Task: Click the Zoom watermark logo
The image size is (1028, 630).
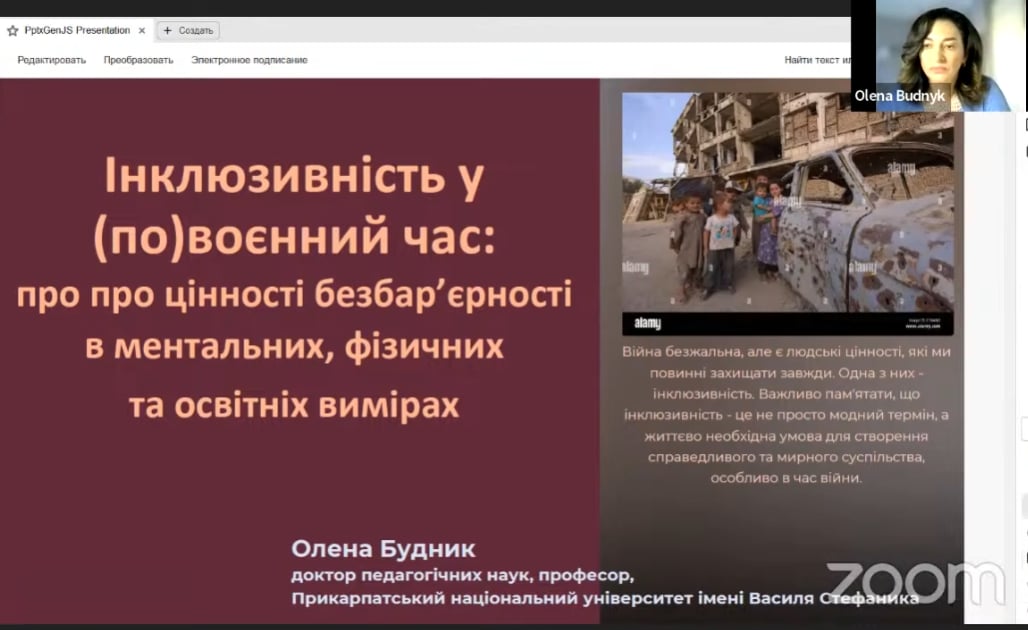Action: (x=914, y=583)
